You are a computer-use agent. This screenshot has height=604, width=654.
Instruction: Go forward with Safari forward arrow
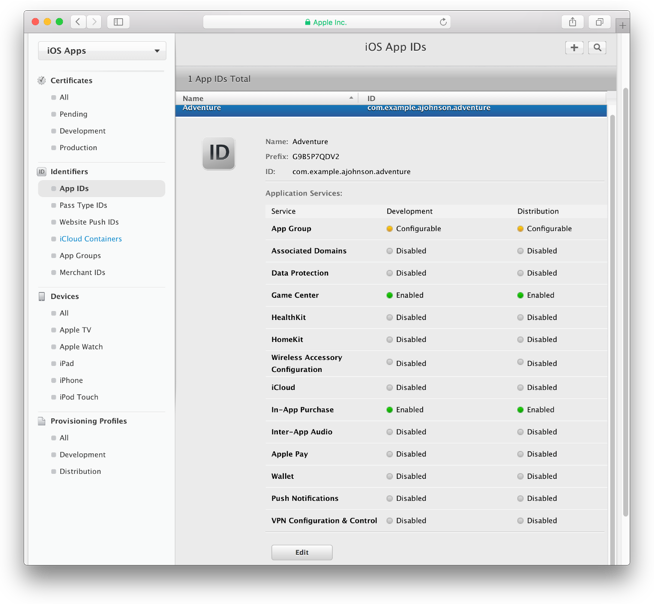click(x=94, y=22)
